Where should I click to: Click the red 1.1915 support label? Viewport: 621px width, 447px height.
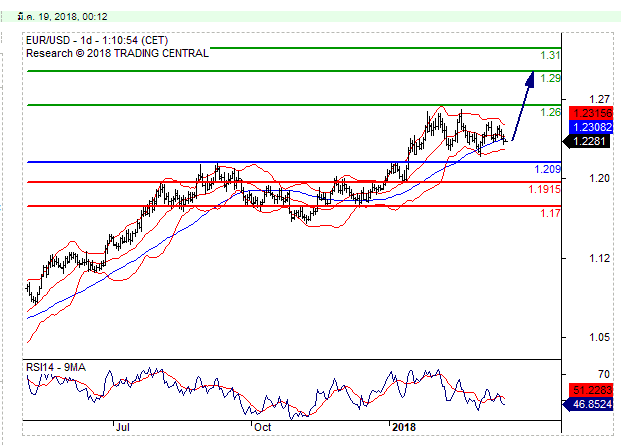click(545, 189)
